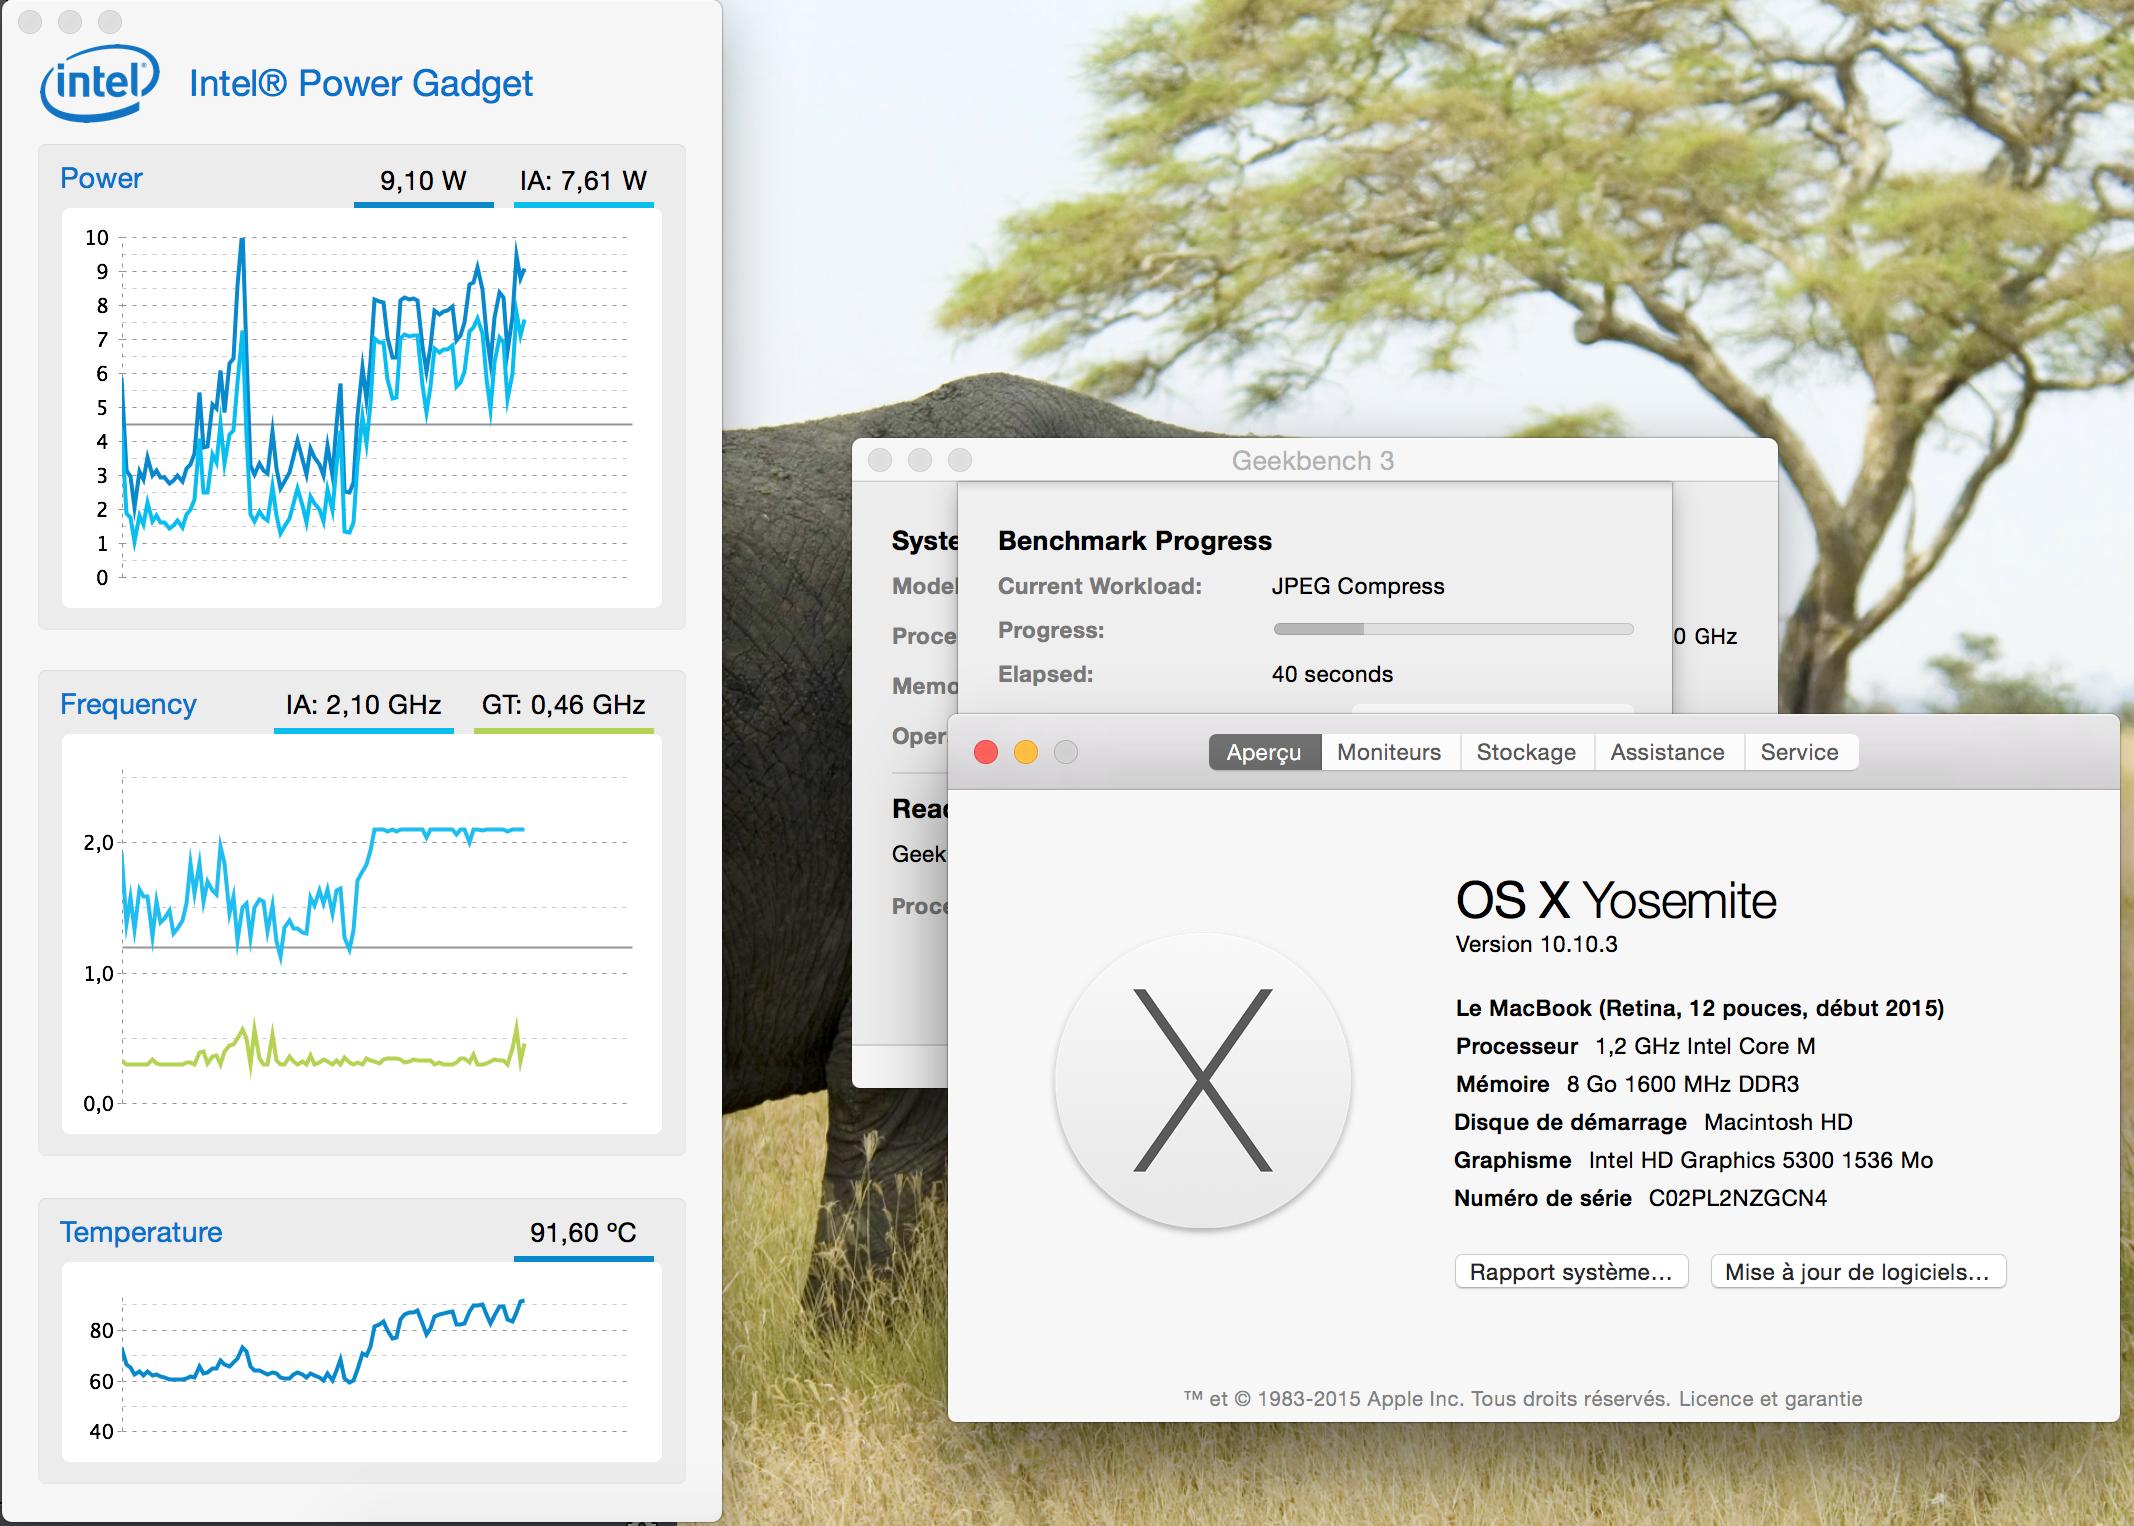Image resolution: width=2134 pixels, height=1526 pixels.
Task: Click the grayed zoom button of About window
Action: (1066, 752)
